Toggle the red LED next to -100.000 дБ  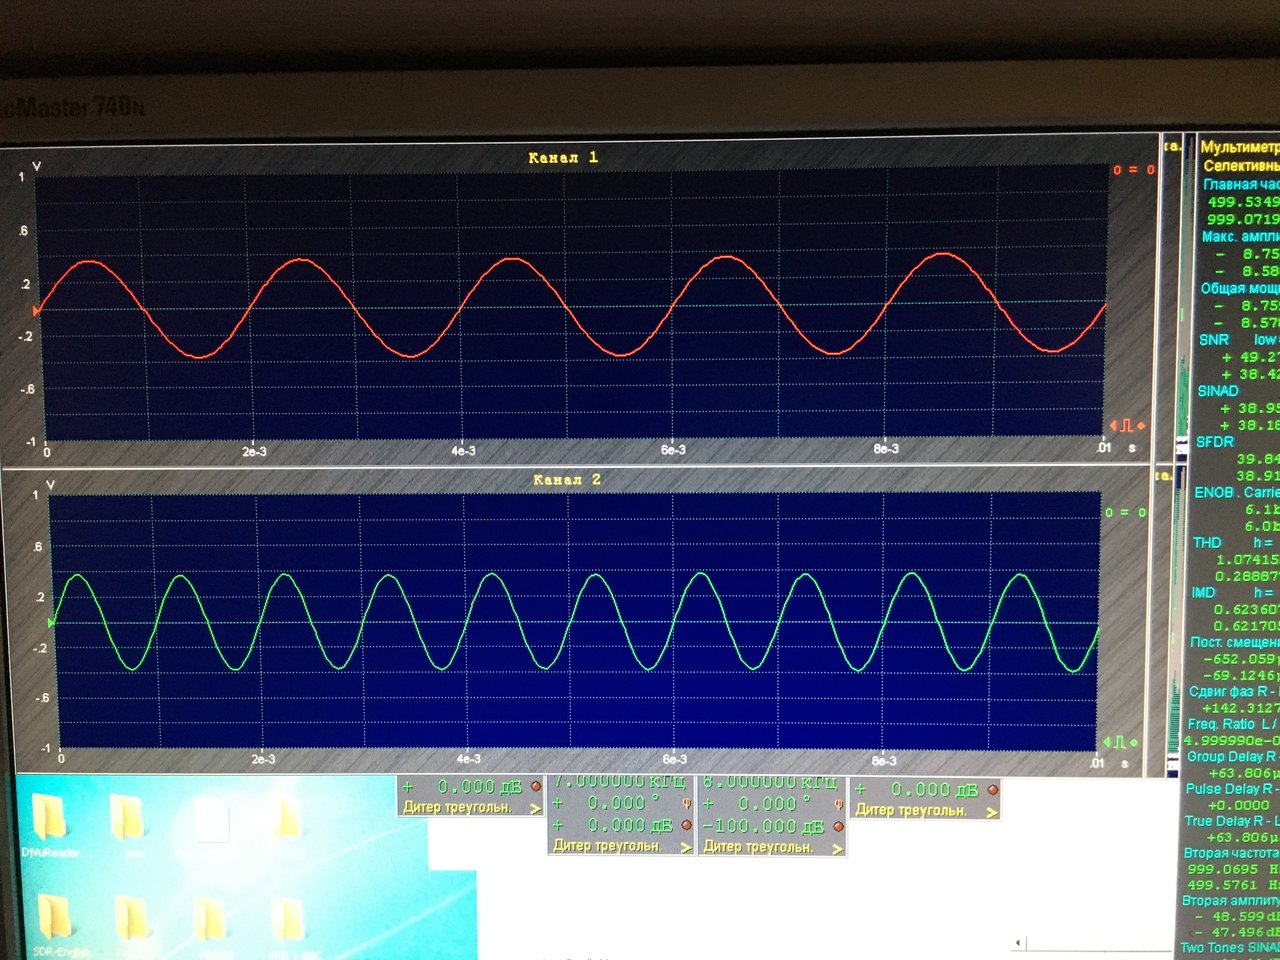coord(838,827)
